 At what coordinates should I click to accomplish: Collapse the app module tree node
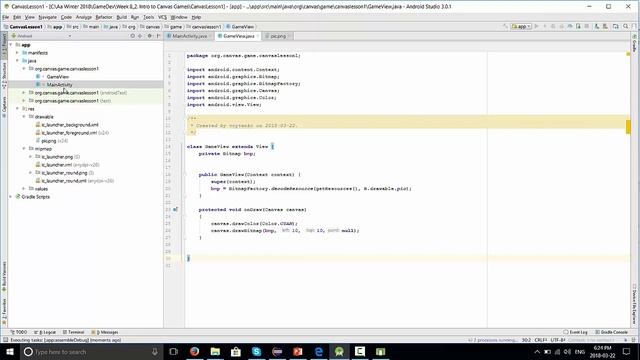pyautogui.click(x=11, y=44)
